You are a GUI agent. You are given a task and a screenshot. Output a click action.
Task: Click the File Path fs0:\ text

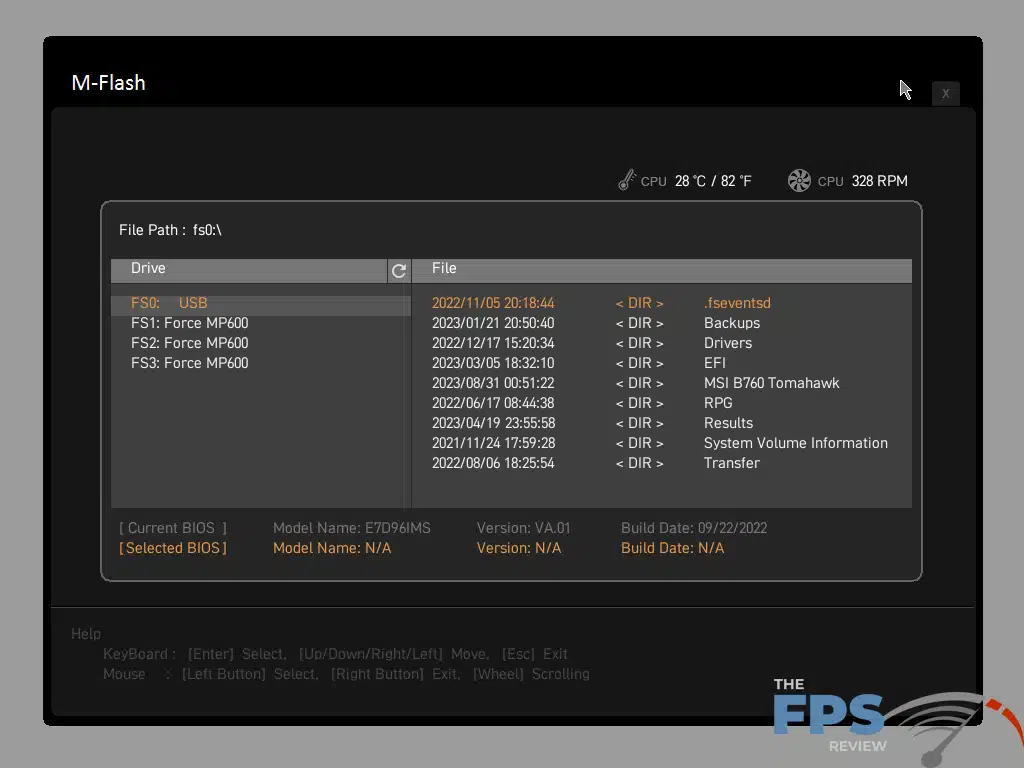pos(170,230)
